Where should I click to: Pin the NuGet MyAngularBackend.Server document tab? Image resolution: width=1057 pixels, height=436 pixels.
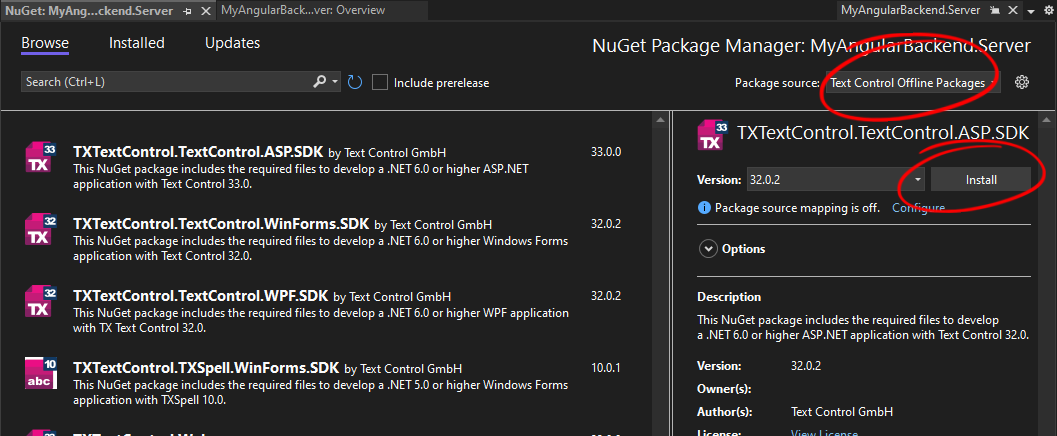[x=187, y=11]
